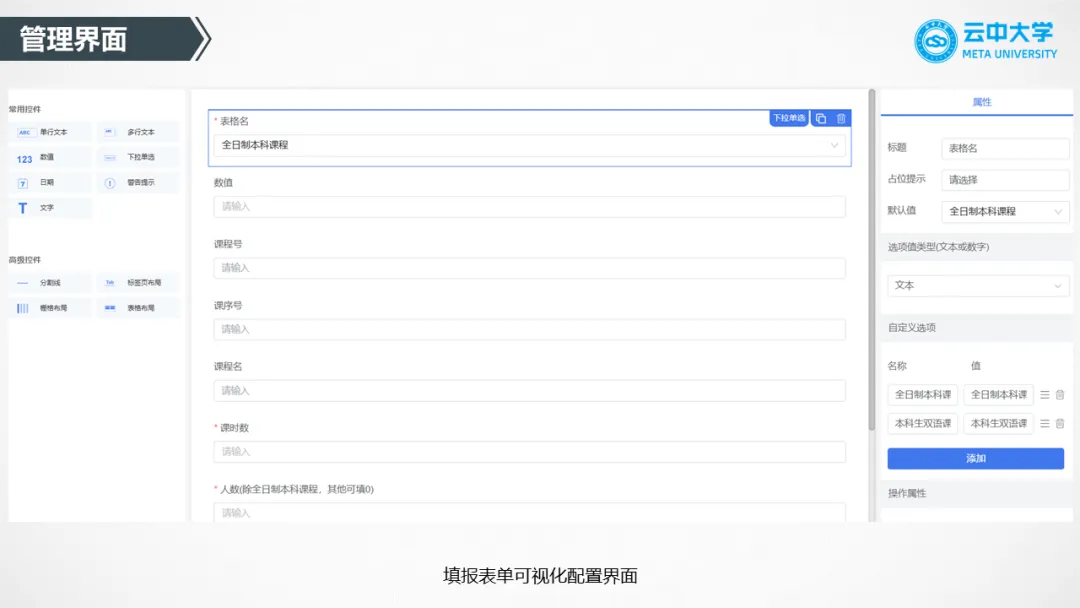Click the 管理界面 title banner
Screen dimensions: 1080x608
pyautogui.click(x=105, y=39)
